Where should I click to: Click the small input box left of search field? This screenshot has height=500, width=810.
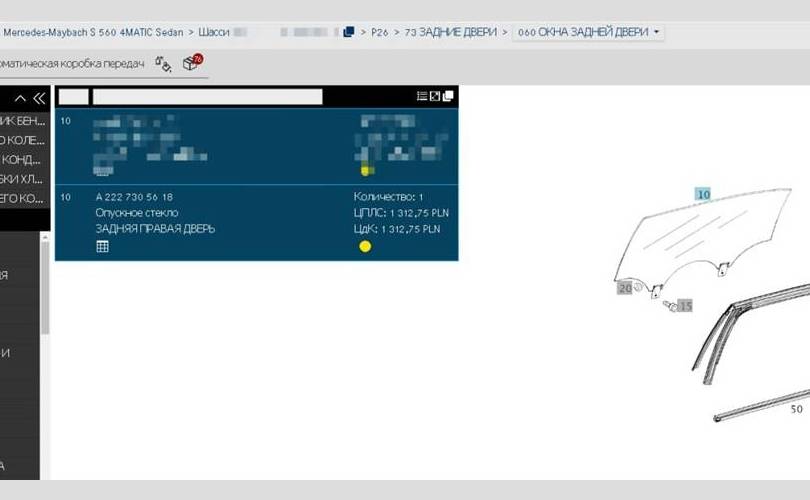tap(73, 97)
